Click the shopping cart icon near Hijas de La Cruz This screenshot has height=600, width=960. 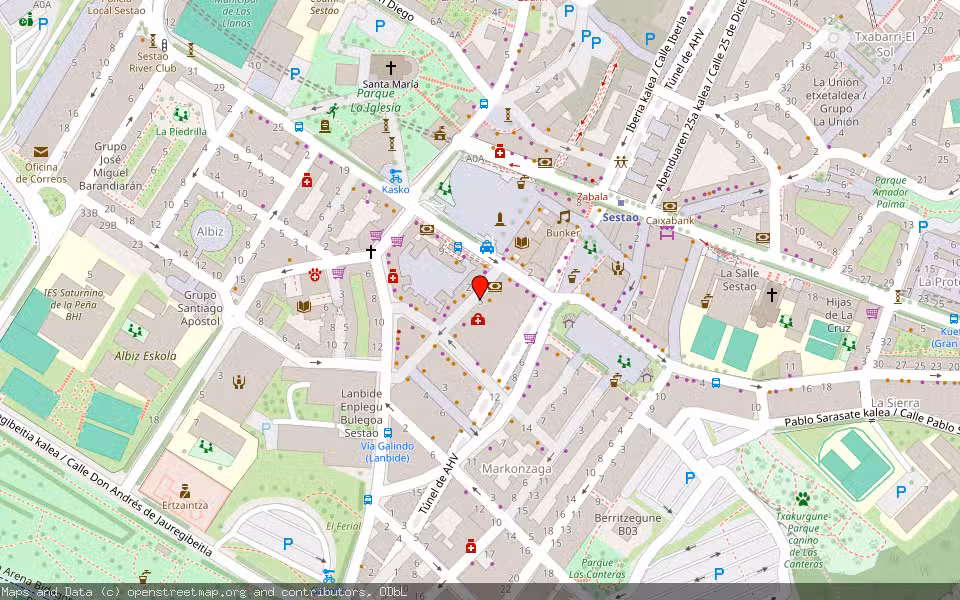coord(872,313)
